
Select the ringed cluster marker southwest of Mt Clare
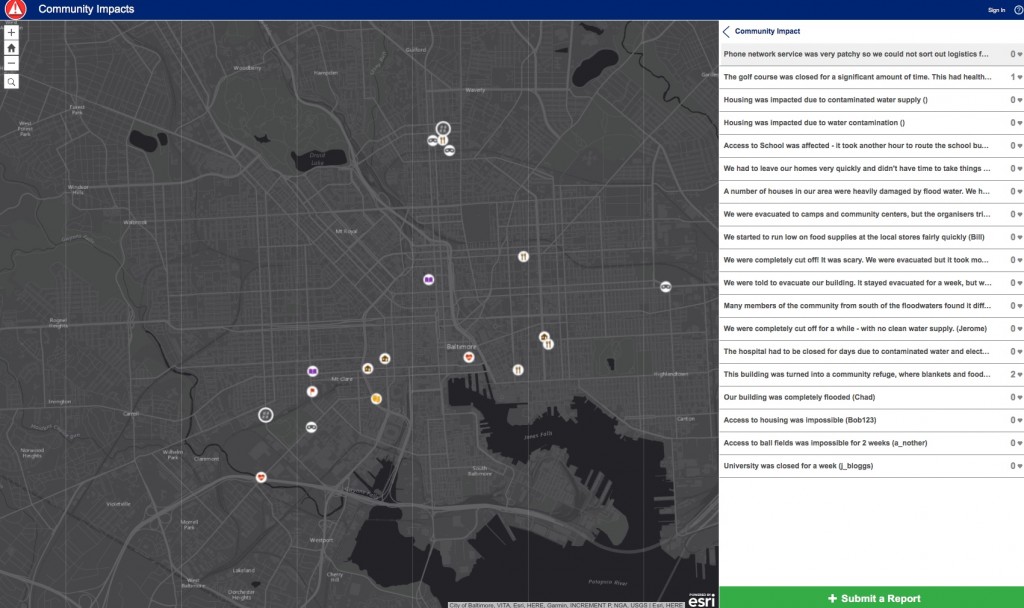tap(265, 415)
